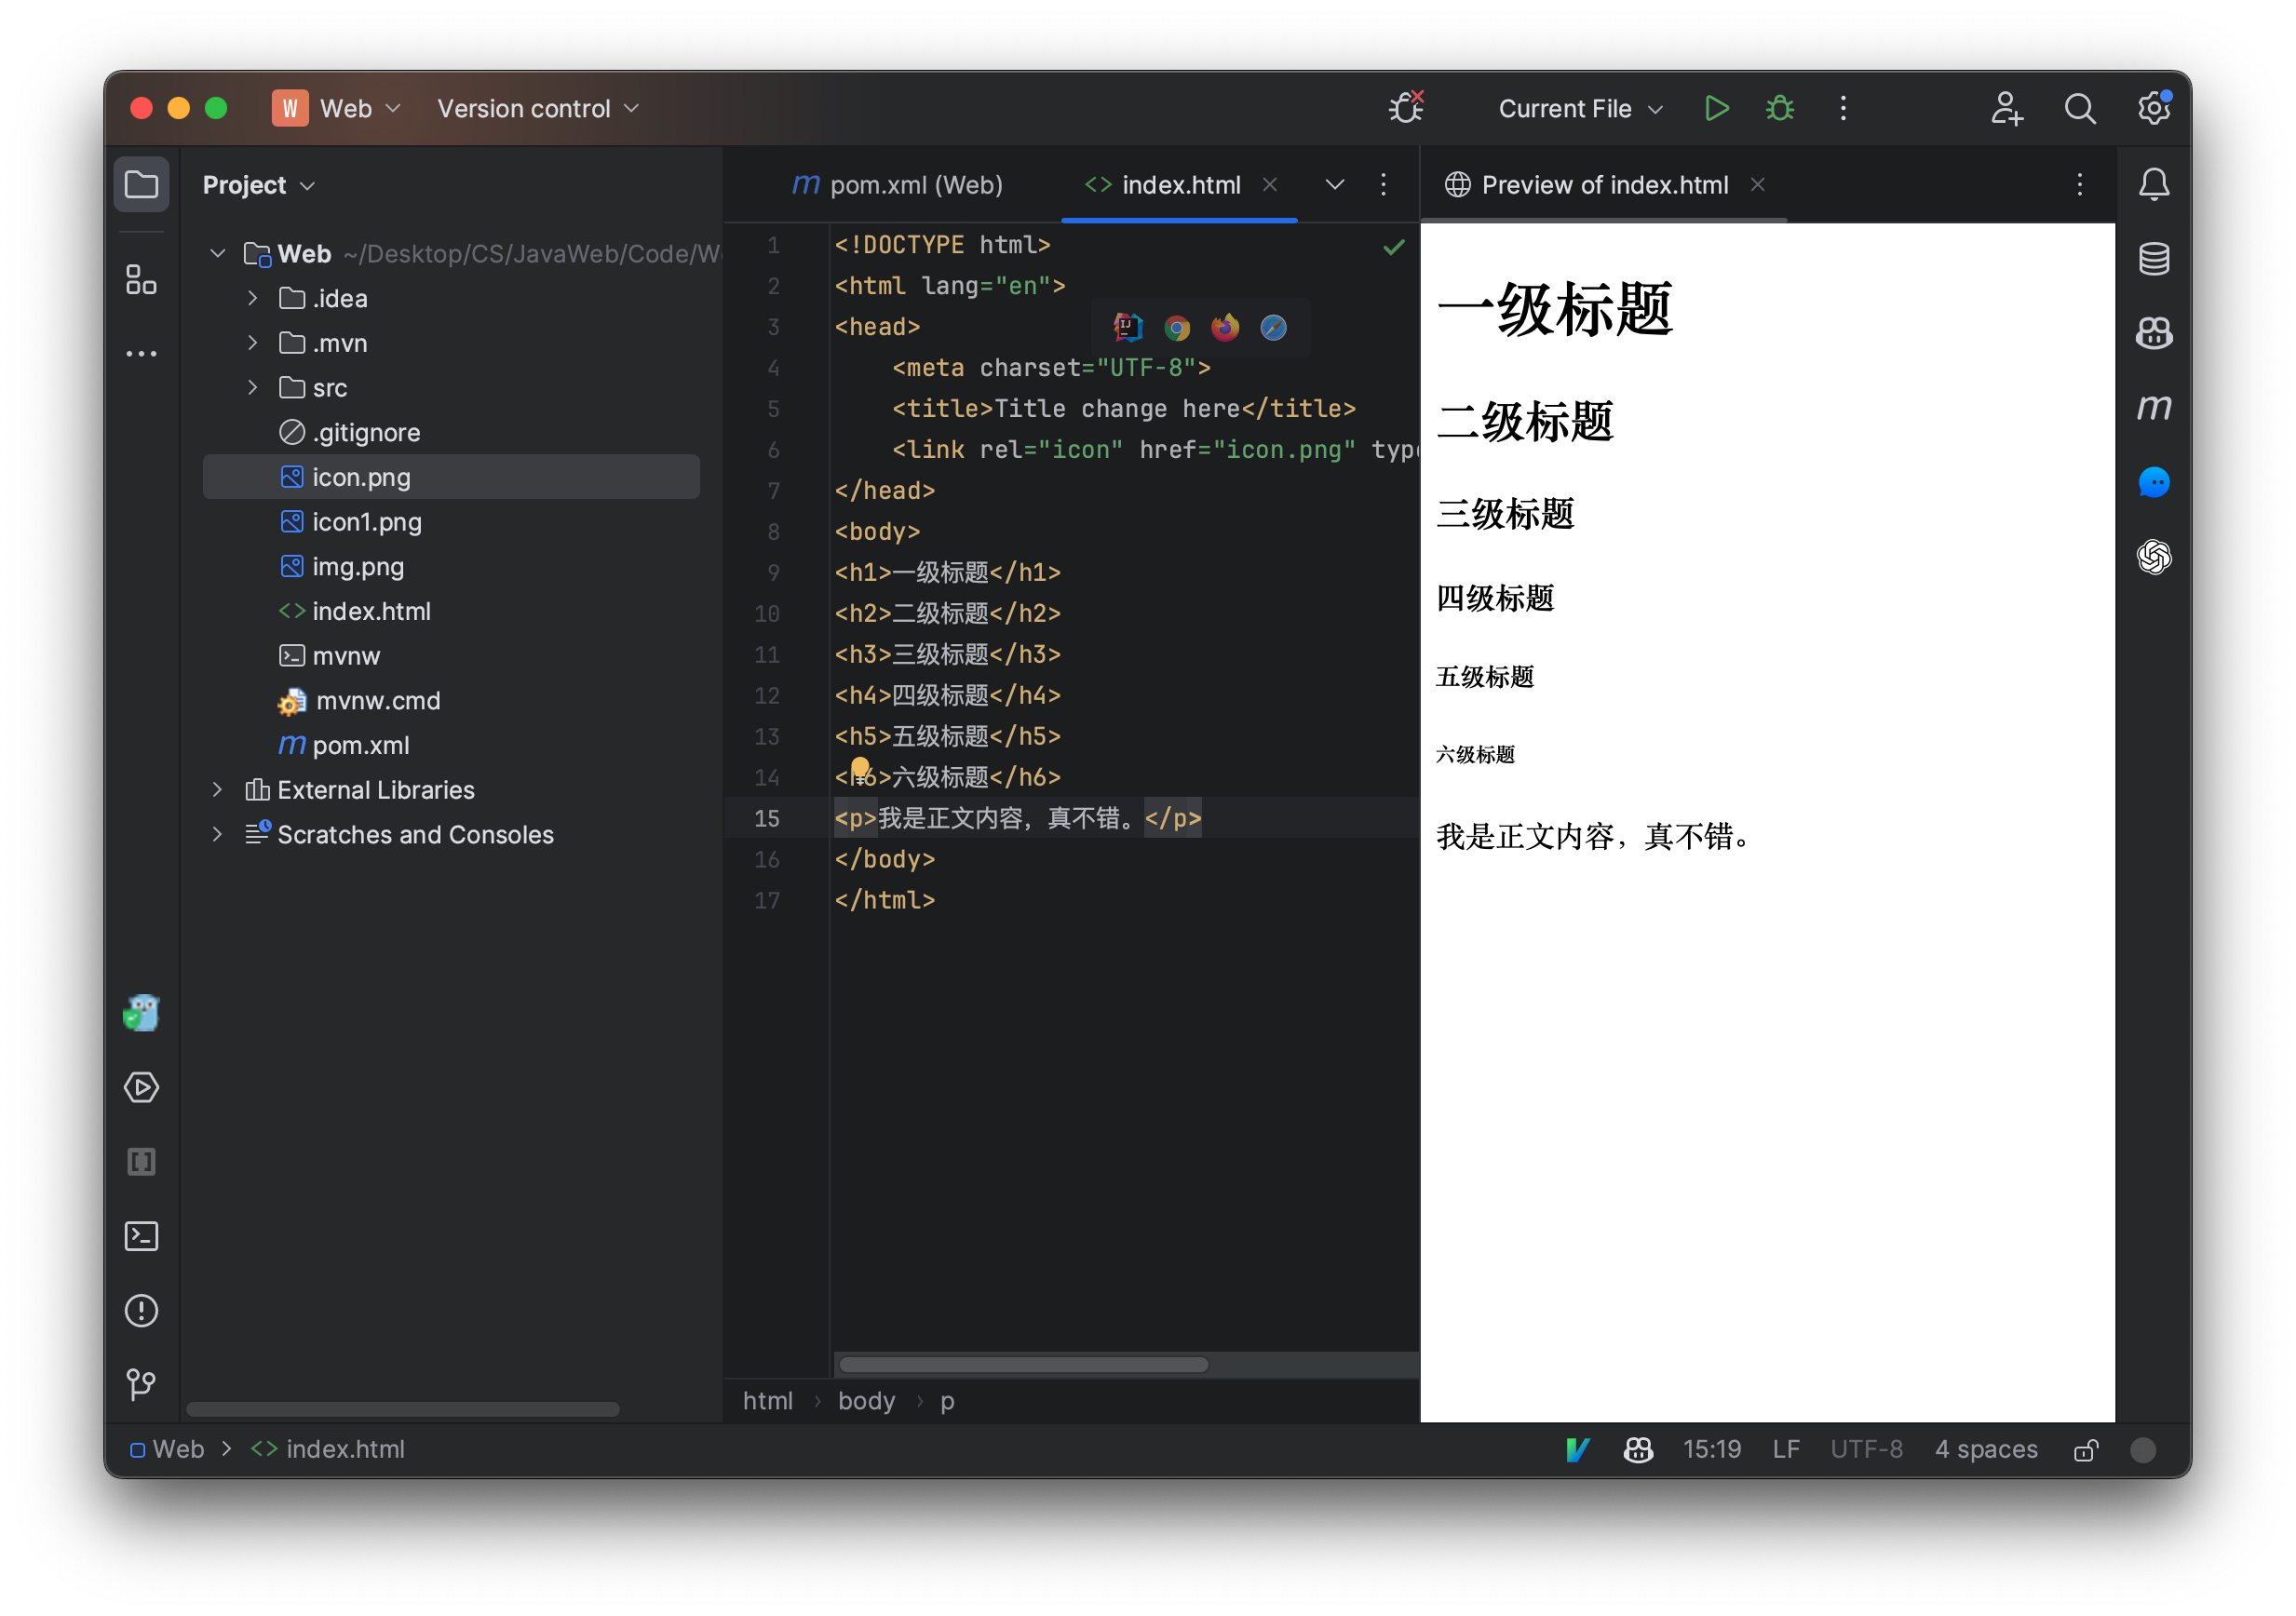Viewport: 2296px width, 1616px height.
Task: Click the Copilot icon in status bar
Action: click(1637, 1449)
